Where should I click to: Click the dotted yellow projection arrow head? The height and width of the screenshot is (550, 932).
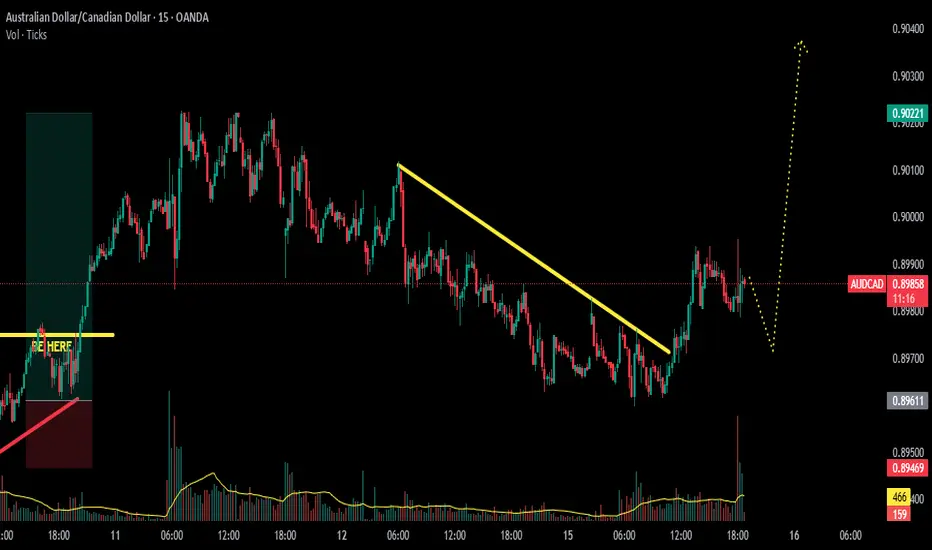pyautogui.click(x=801, y=46)
